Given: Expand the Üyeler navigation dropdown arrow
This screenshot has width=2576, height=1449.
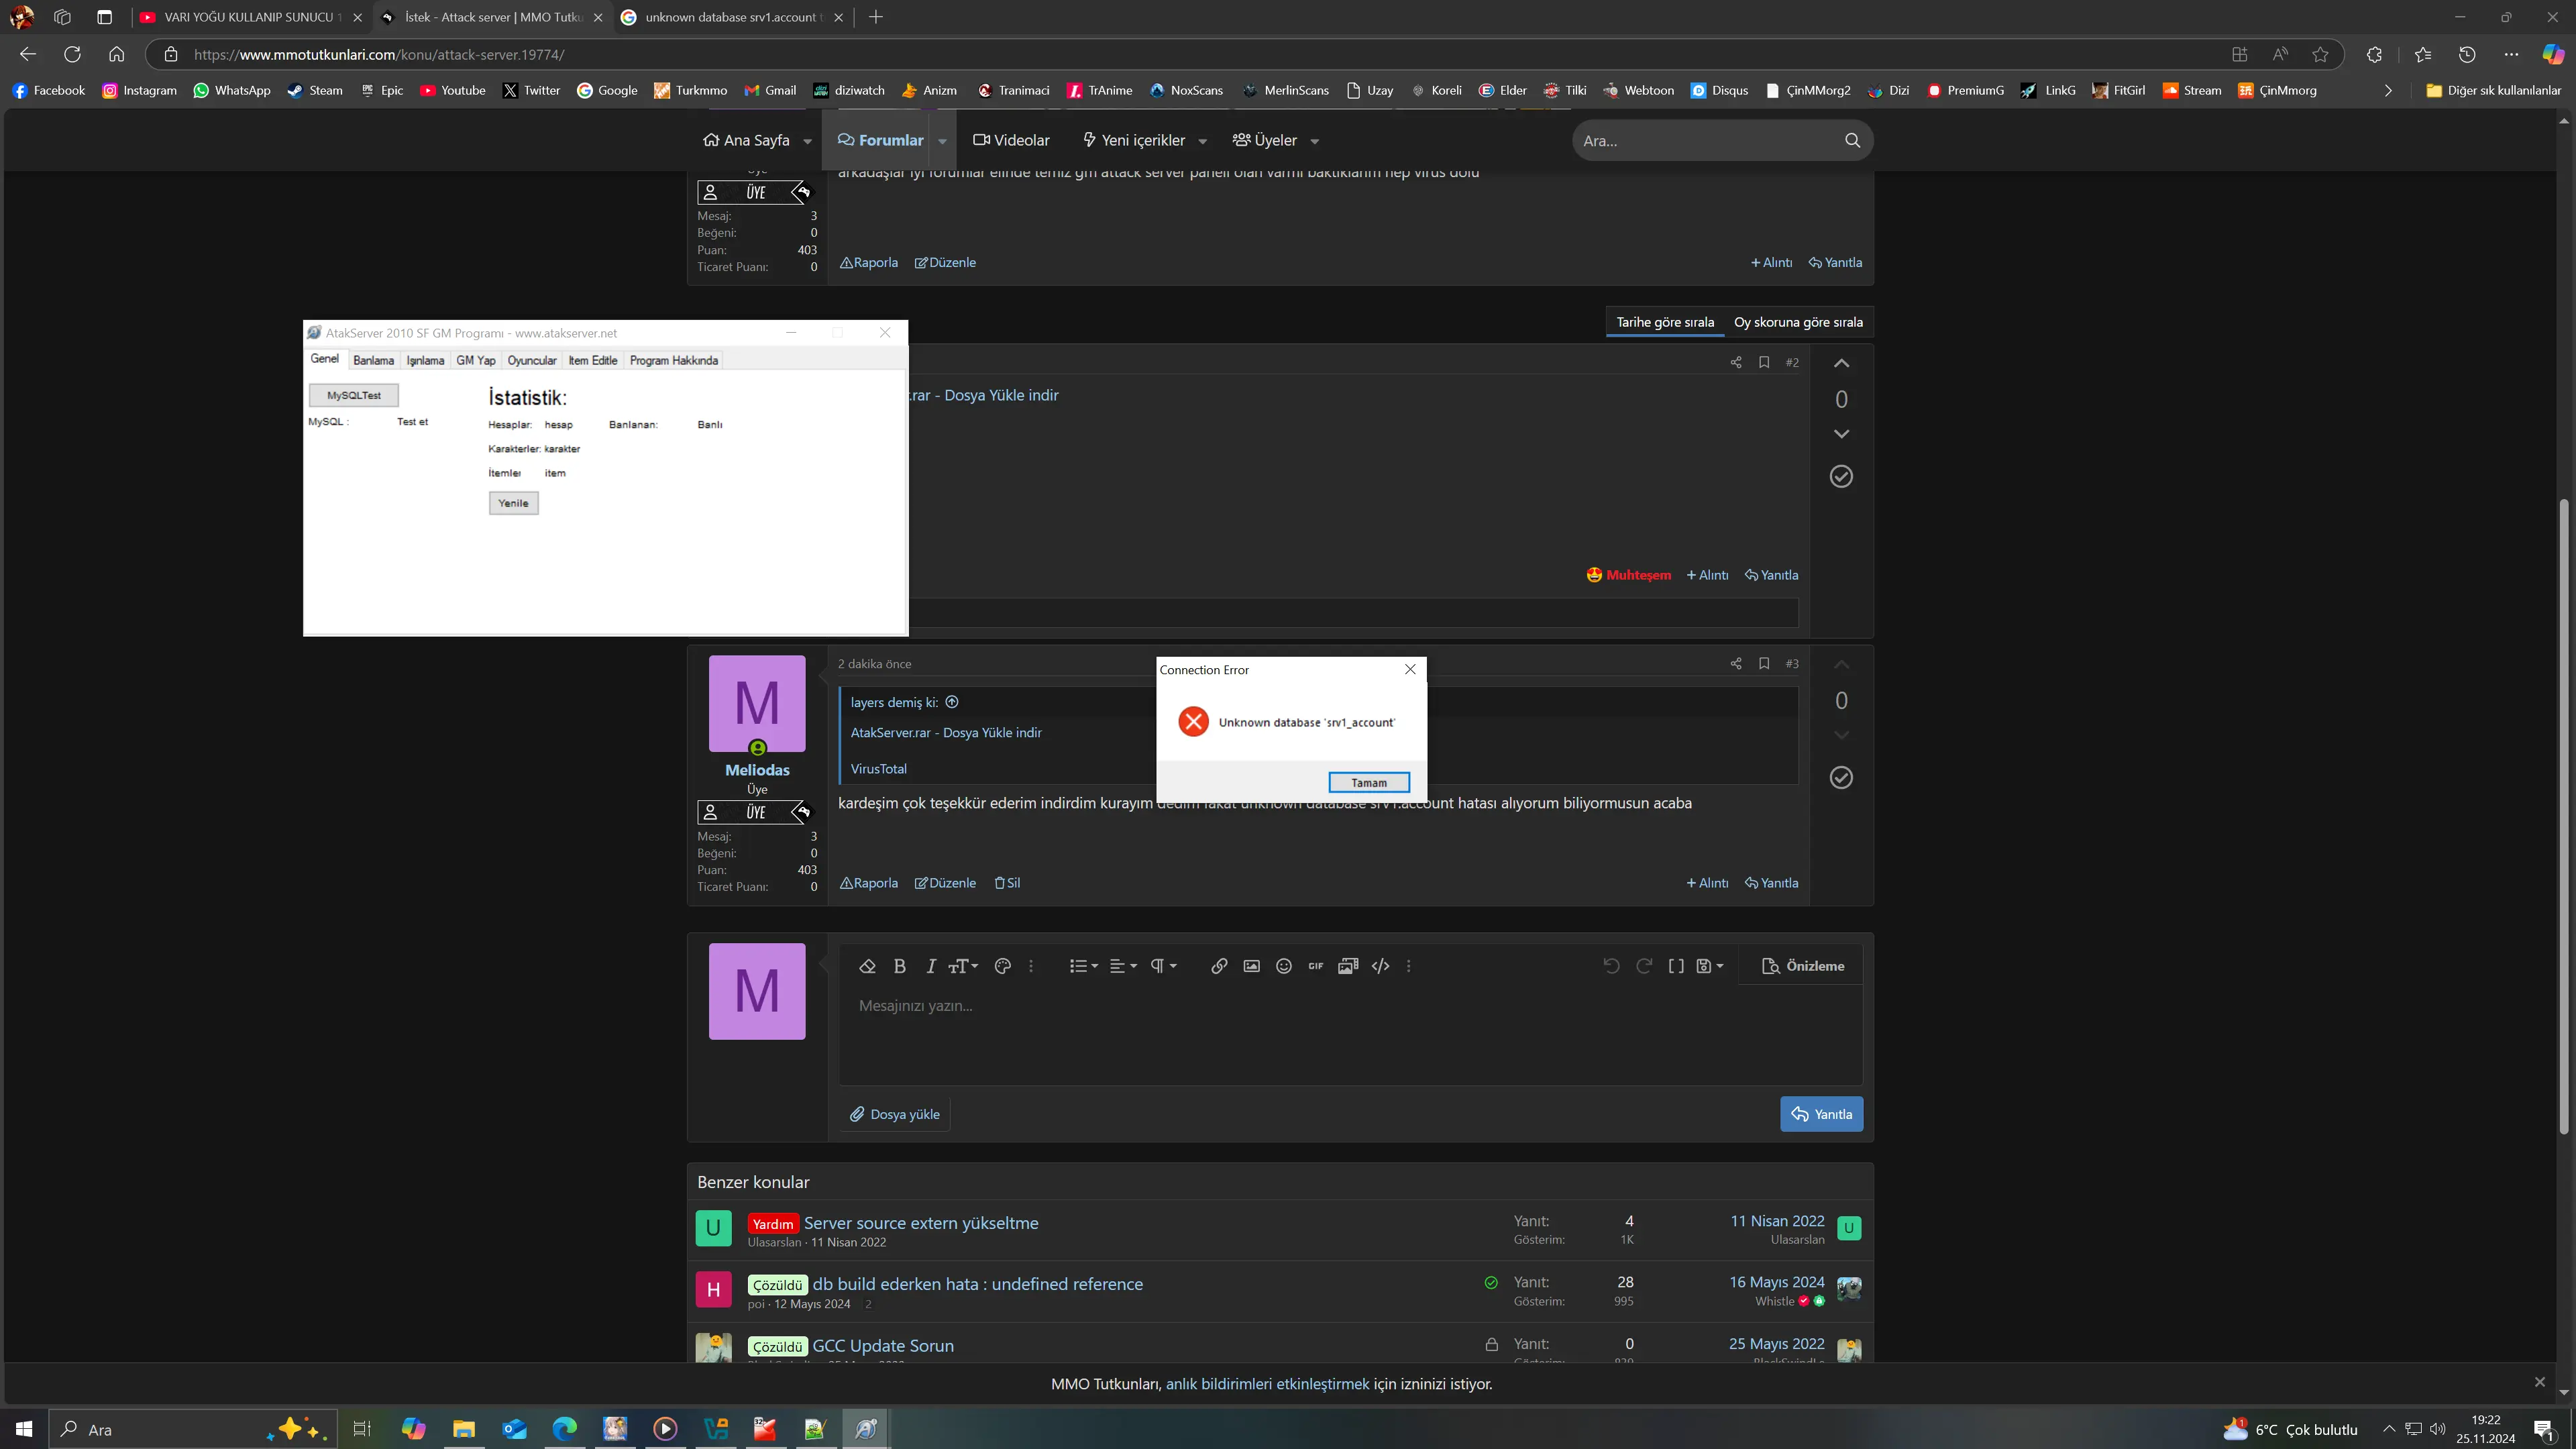Looking at the screenshot, I should click(x=1314, y=142).
